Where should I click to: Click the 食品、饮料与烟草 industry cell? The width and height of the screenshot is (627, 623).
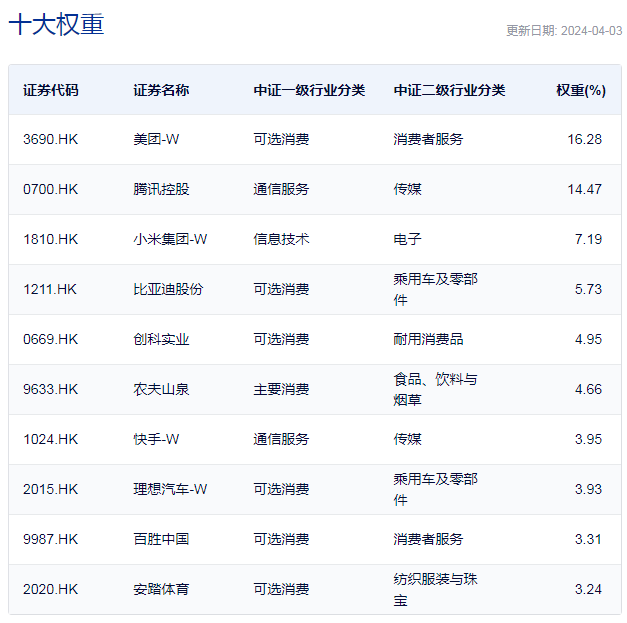click(435, 389)
